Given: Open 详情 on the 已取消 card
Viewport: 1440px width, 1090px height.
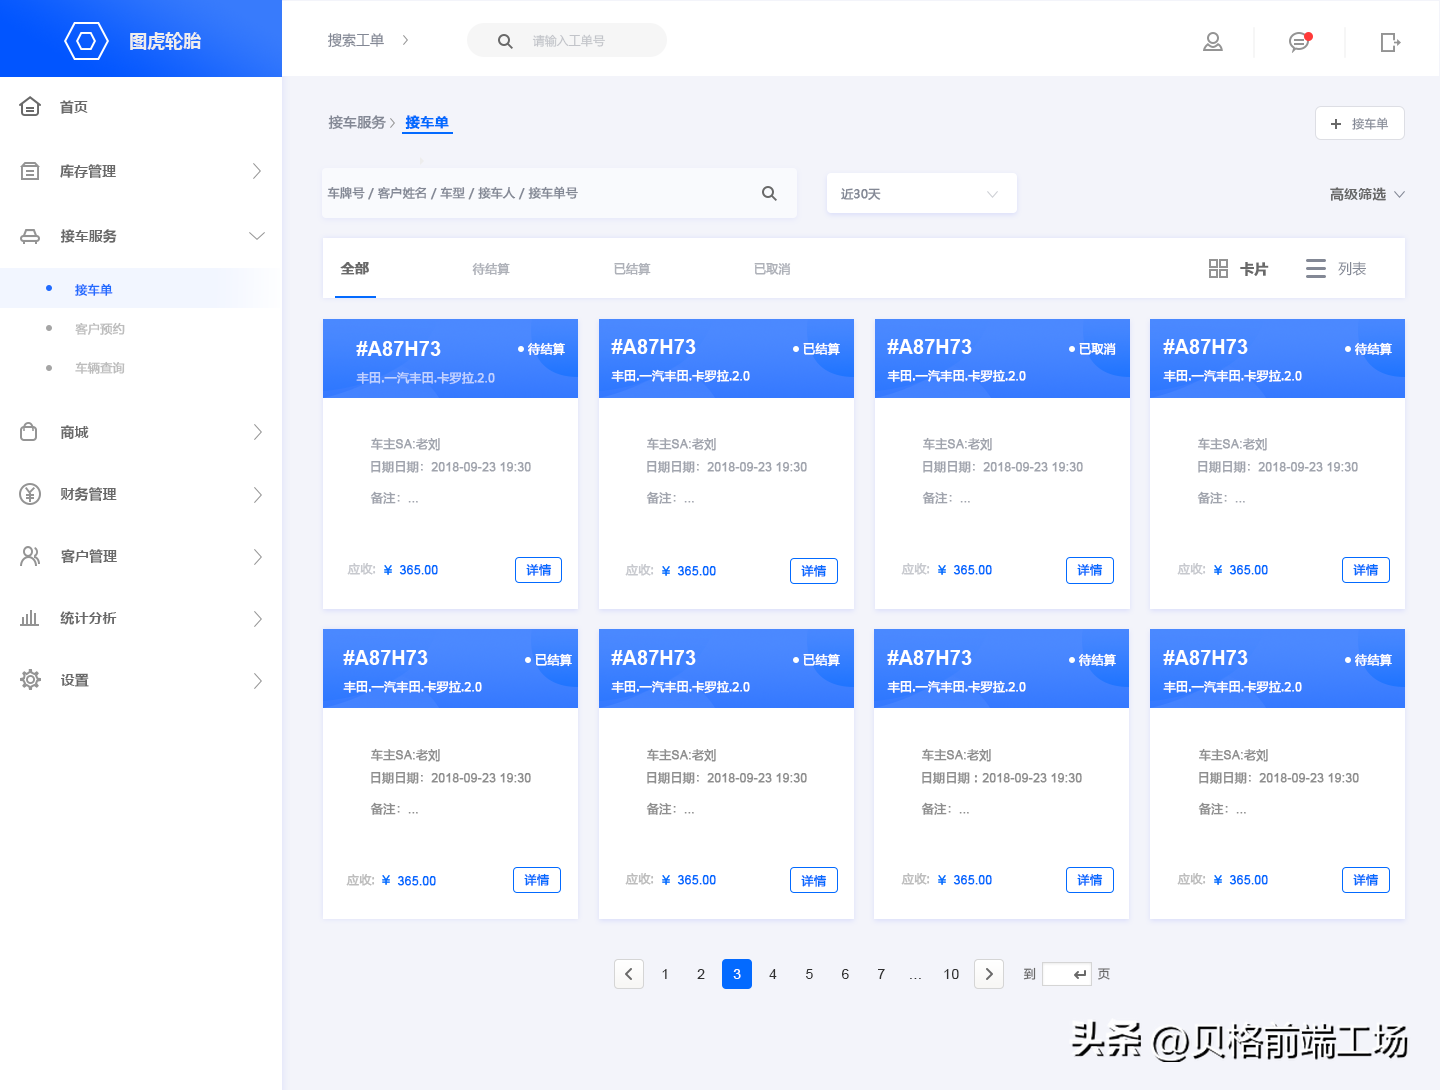Looking at the screenshot, I should [1089, 570].
